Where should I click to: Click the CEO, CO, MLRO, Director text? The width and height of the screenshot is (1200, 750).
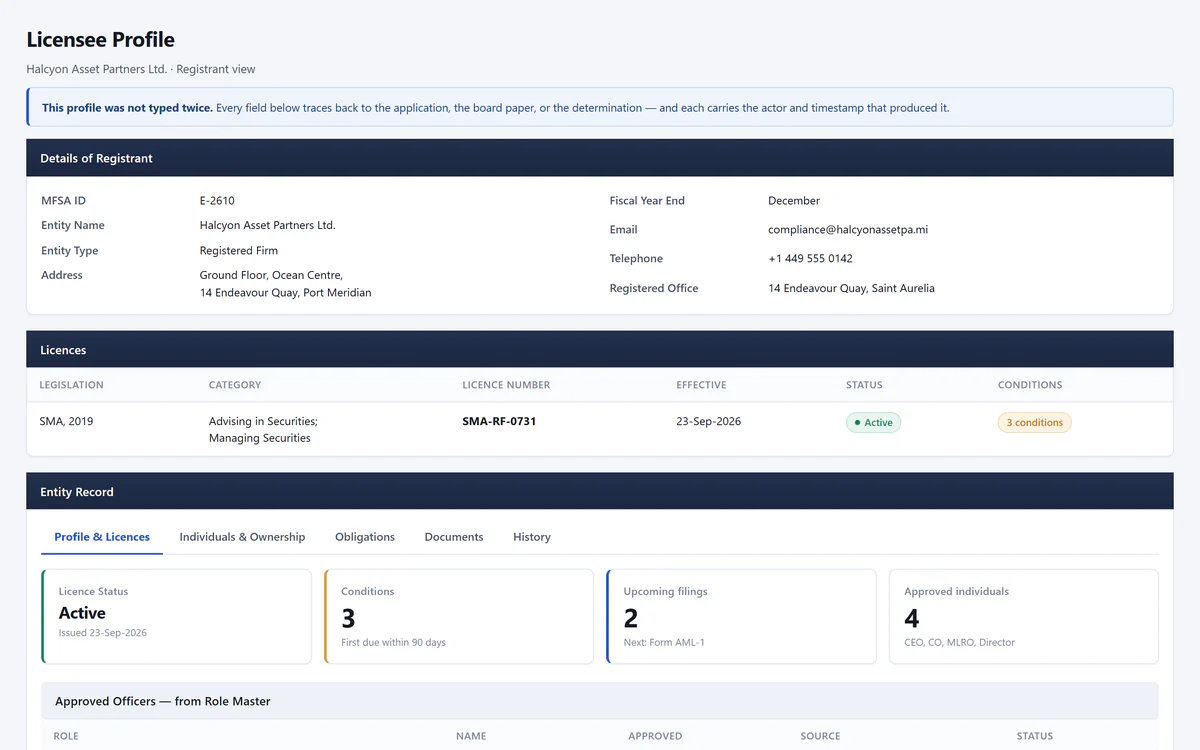coord(959,642)
